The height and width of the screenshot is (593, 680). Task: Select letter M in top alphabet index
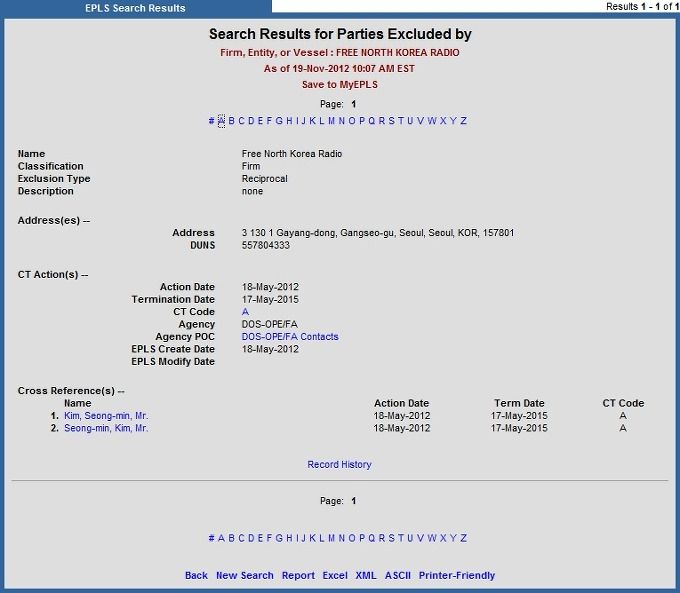331,121
